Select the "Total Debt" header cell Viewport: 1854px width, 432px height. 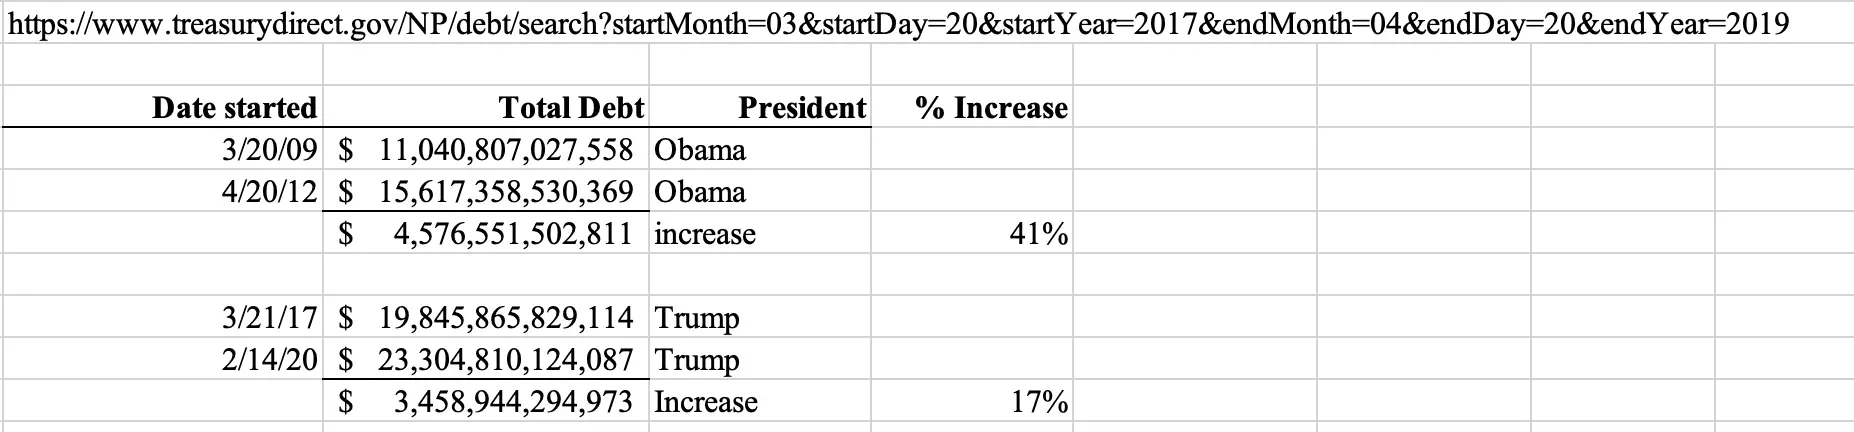(571, 107)
